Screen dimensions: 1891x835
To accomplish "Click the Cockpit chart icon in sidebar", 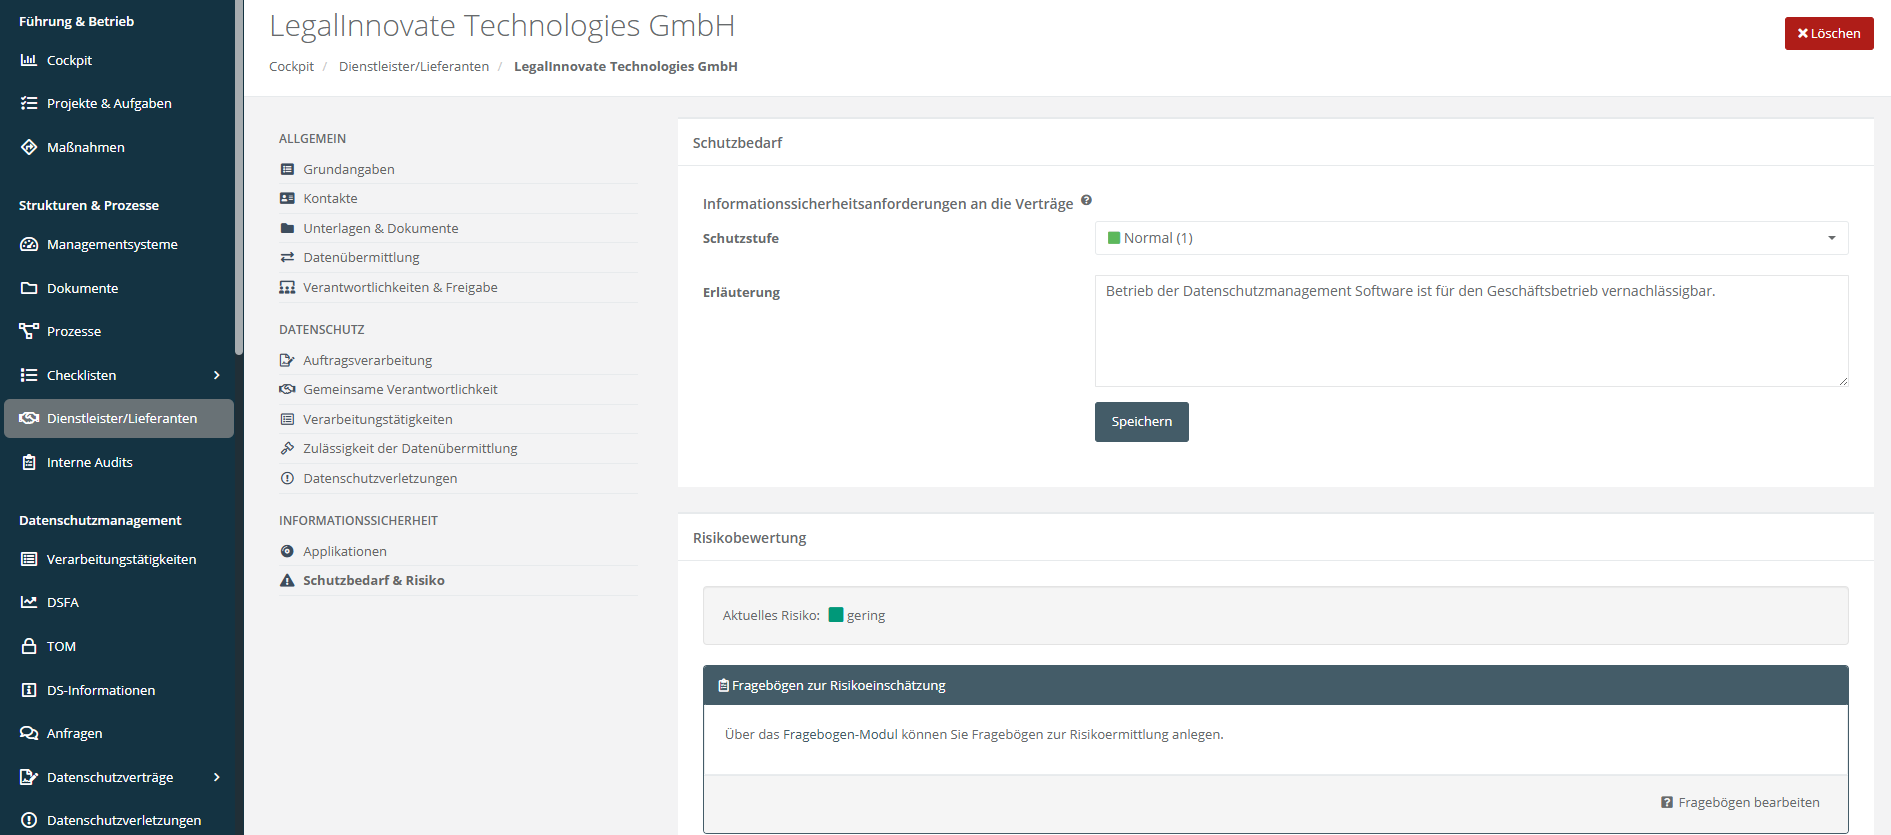I will coord(29,60).
